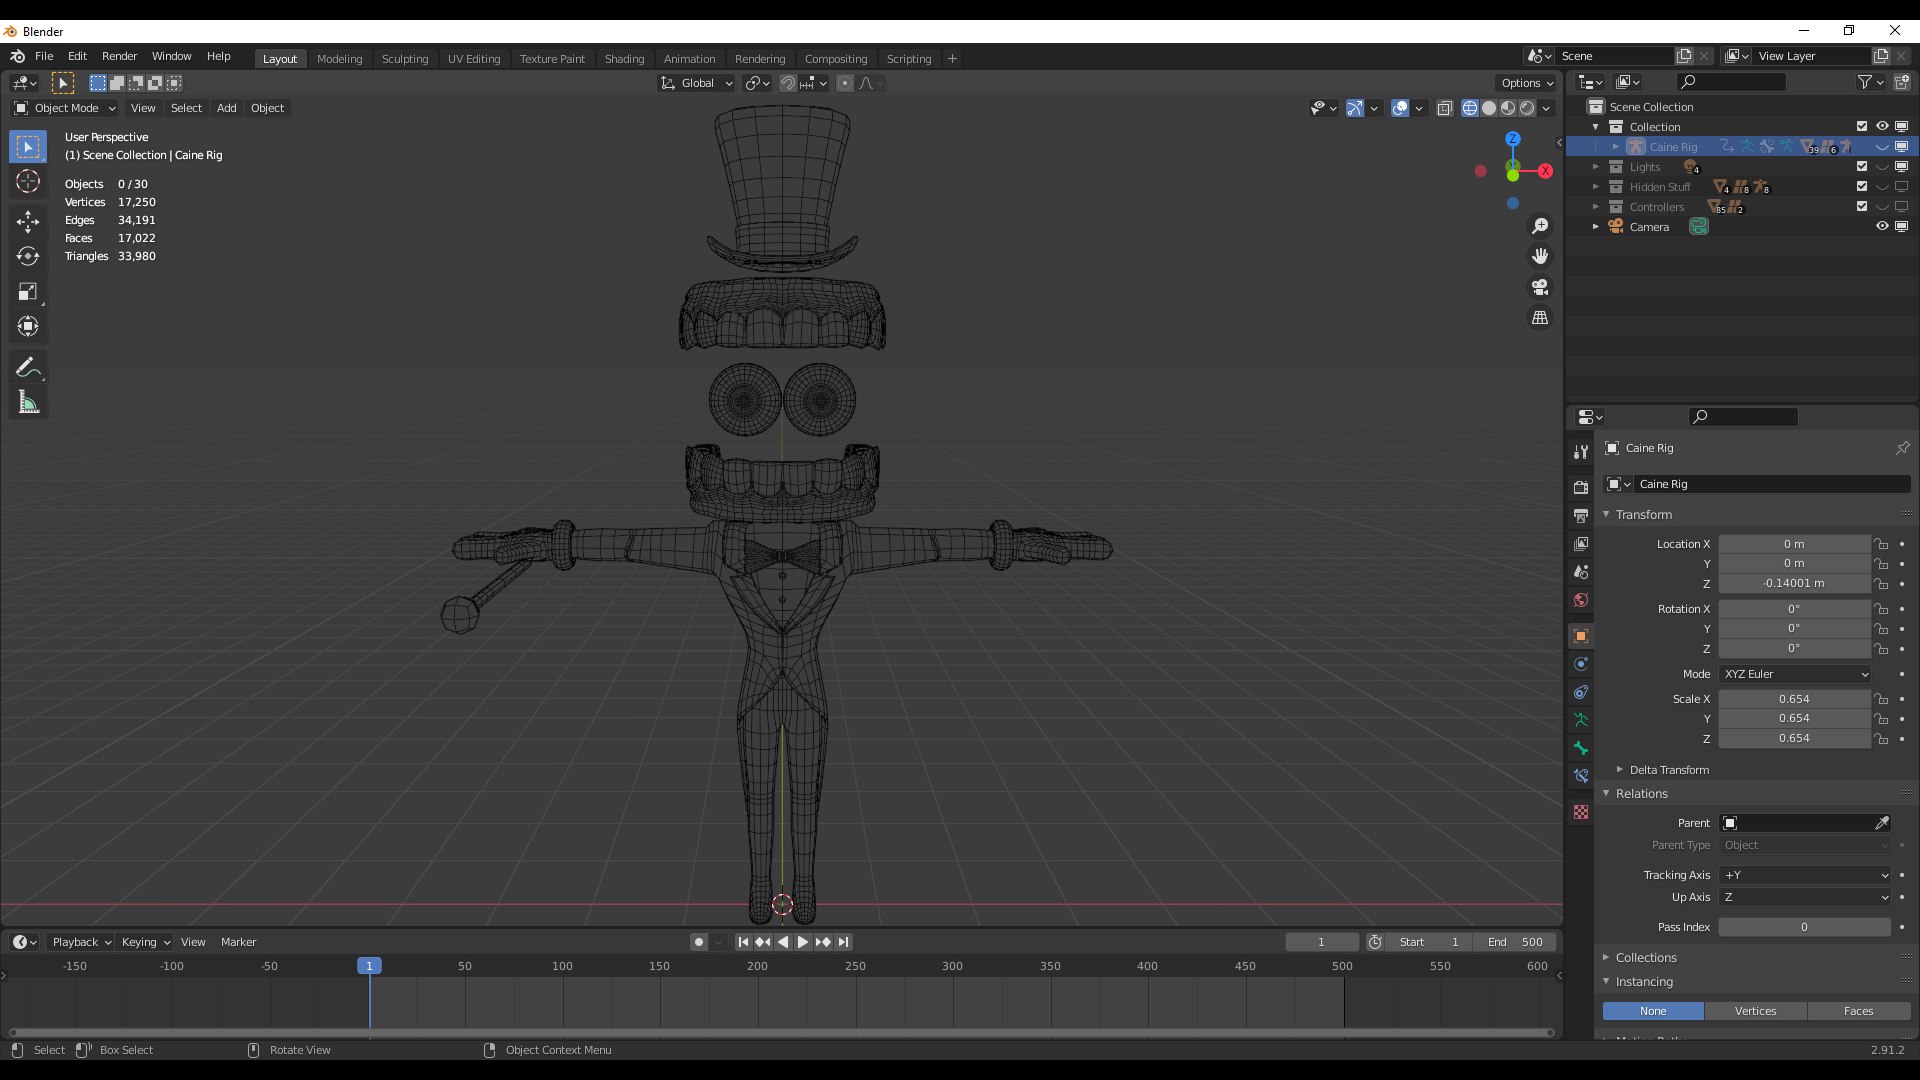Toggle viewport gizmos button

[1355, 108]
